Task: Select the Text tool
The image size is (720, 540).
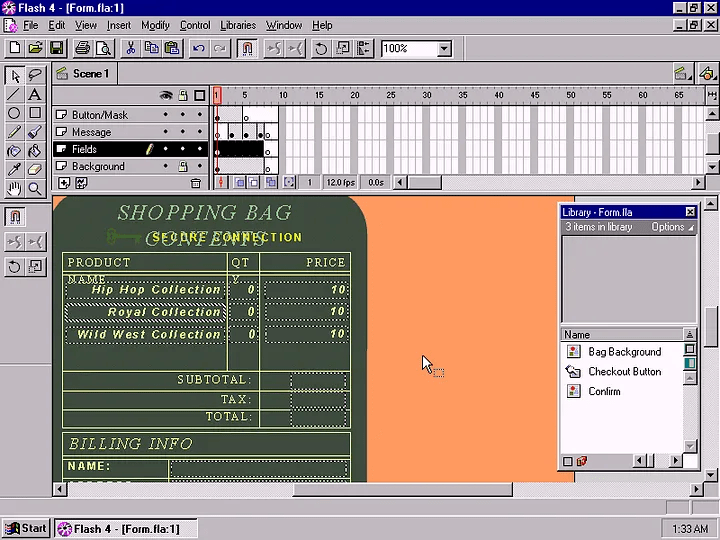Action: [35, 94]
